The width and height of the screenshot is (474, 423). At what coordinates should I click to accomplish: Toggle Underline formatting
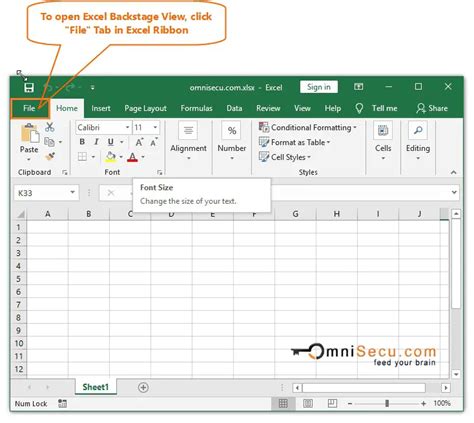coord(111,142)
